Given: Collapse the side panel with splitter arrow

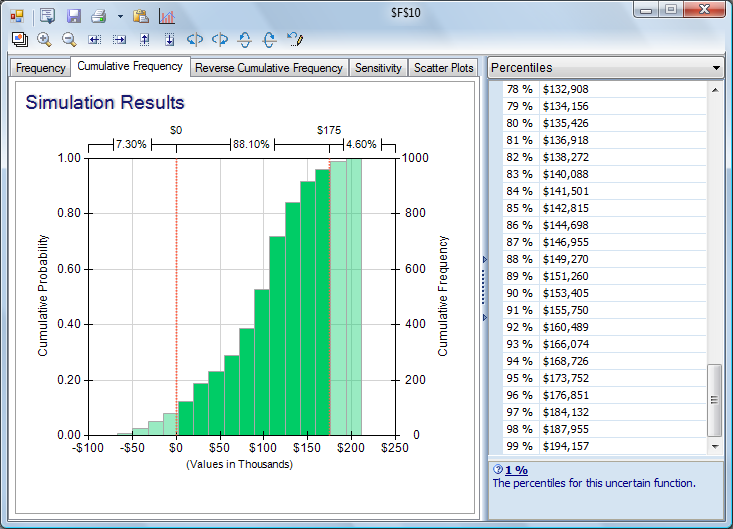Looking at the screenshot, I should pyautogui.click(x=485, y=260).
